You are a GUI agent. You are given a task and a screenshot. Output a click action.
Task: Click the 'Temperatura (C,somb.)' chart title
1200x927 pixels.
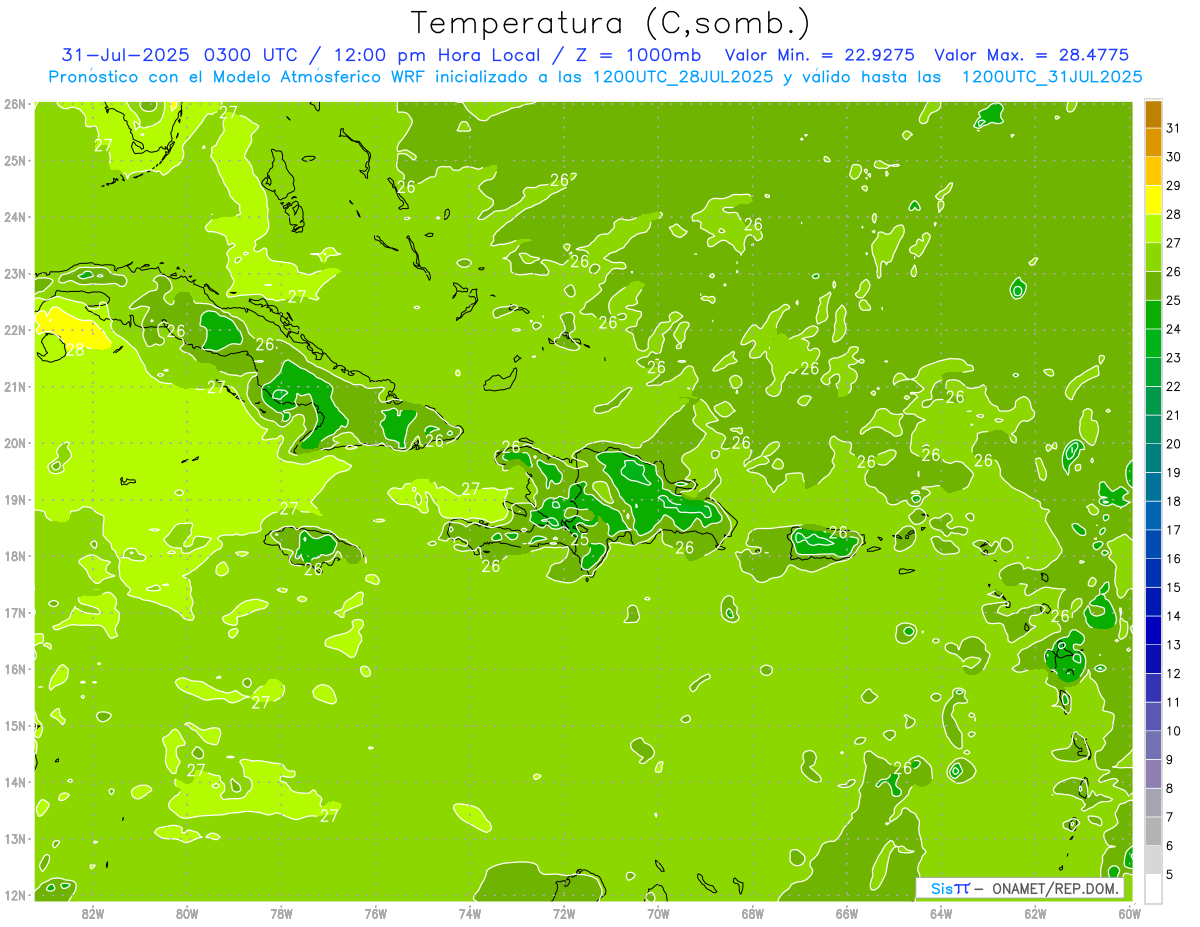click(611, 23)
